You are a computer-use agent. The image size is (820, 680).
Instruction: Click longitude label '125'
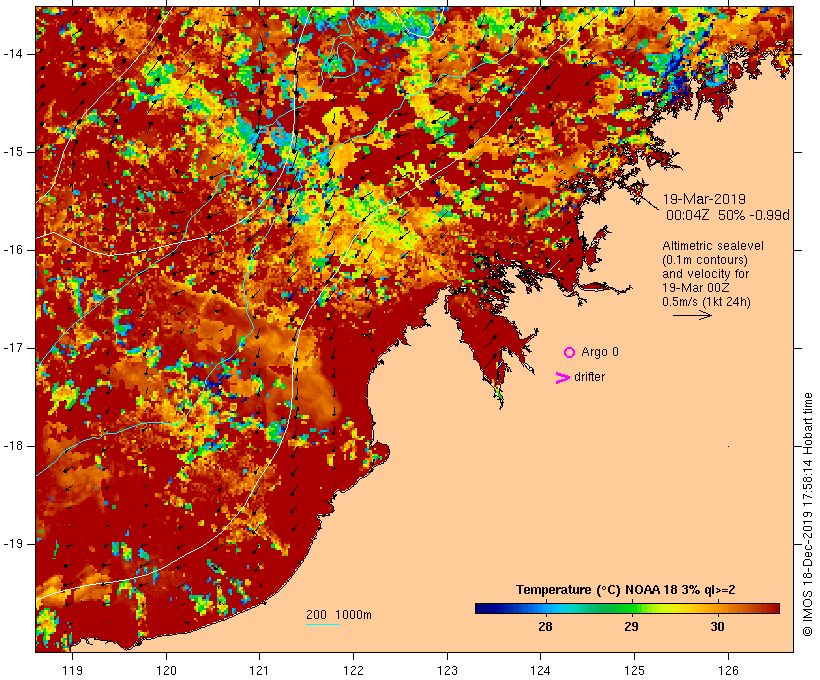[x=634, y=670]
